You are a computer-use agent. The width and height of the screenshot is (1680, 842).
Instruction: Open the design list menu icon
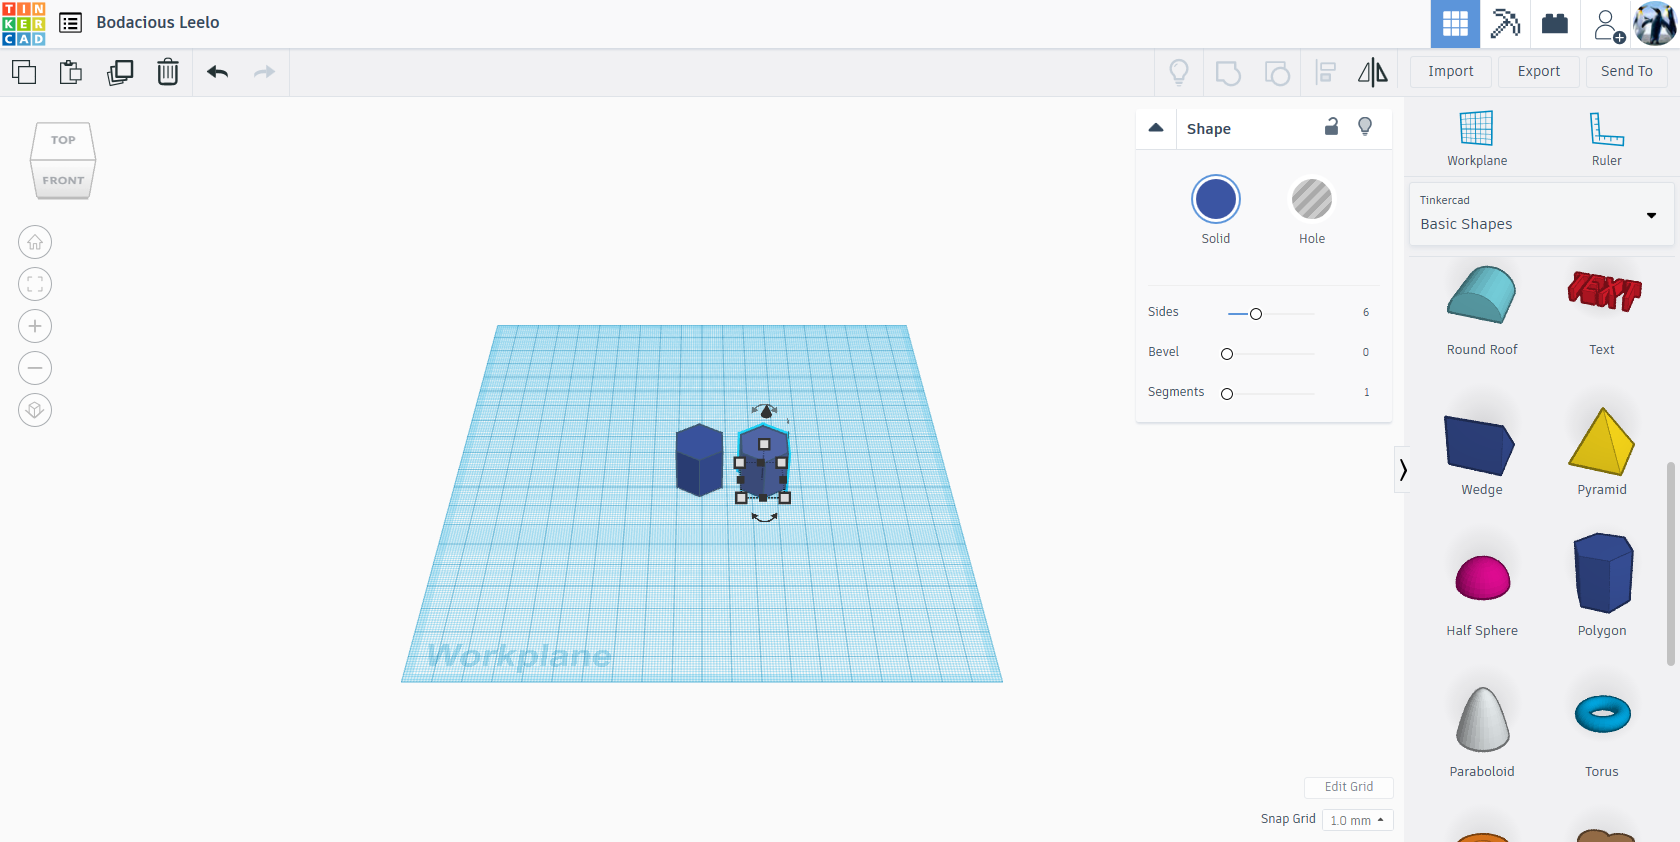(70, 23)
